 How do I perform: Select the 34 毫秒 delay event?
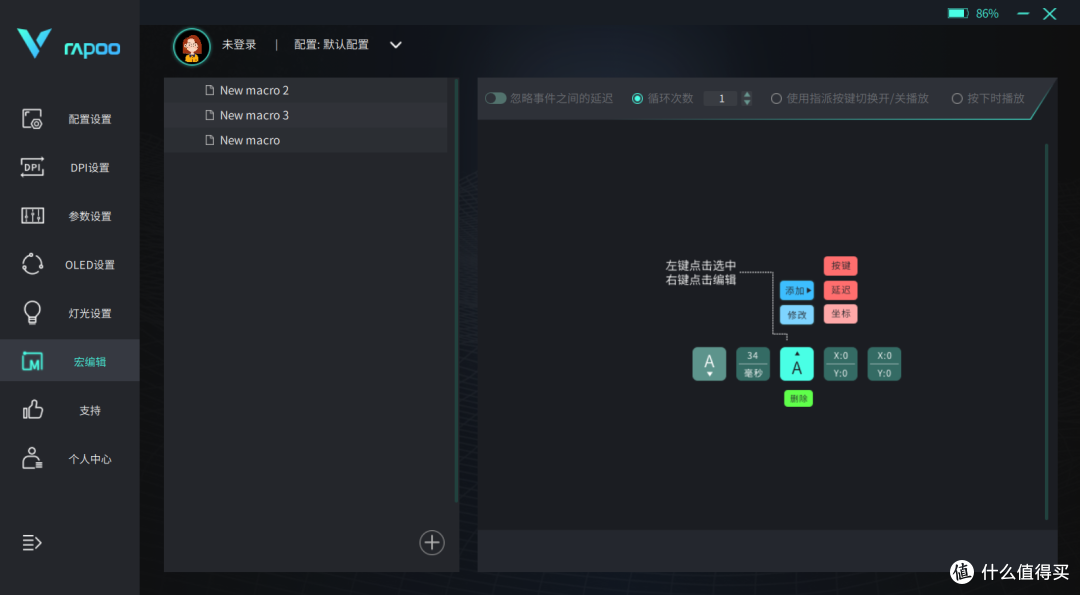(753, 364)
